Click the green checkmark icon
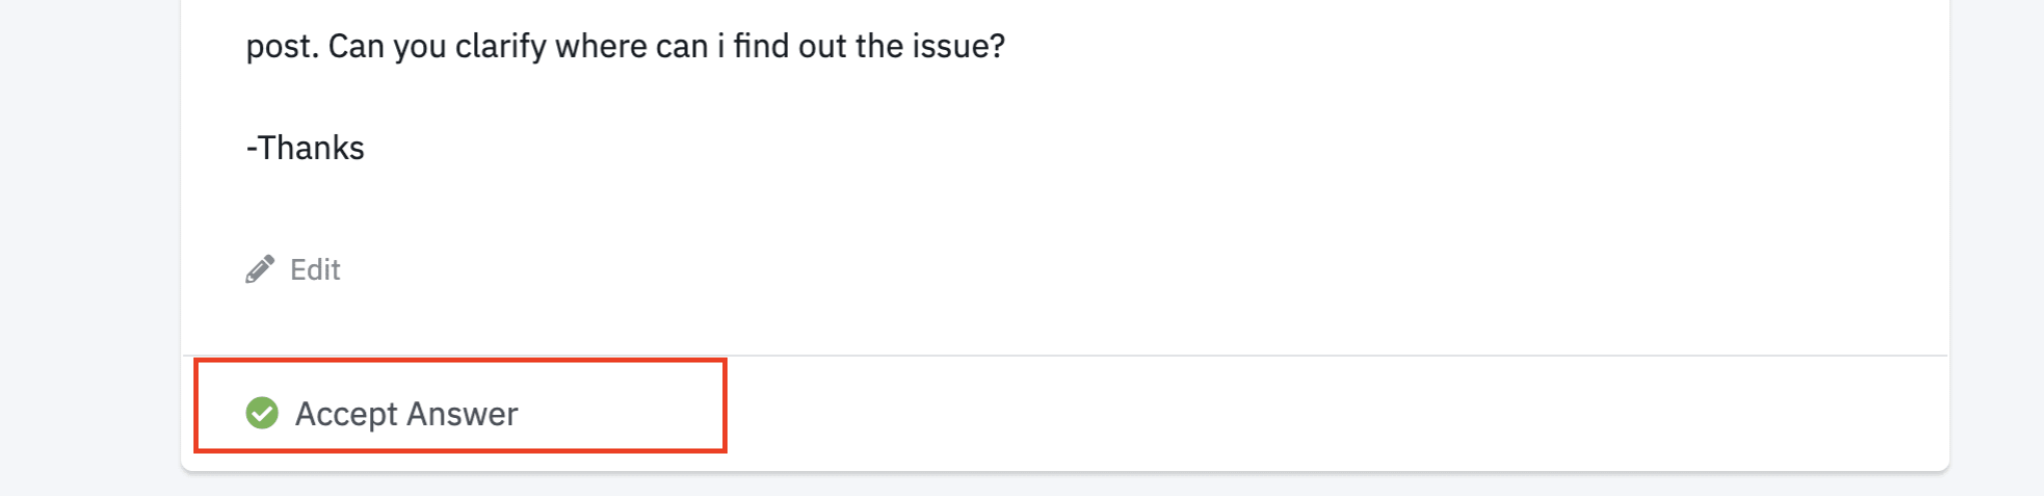This screenshot has height=496, width=2044. tap(262, 413)
